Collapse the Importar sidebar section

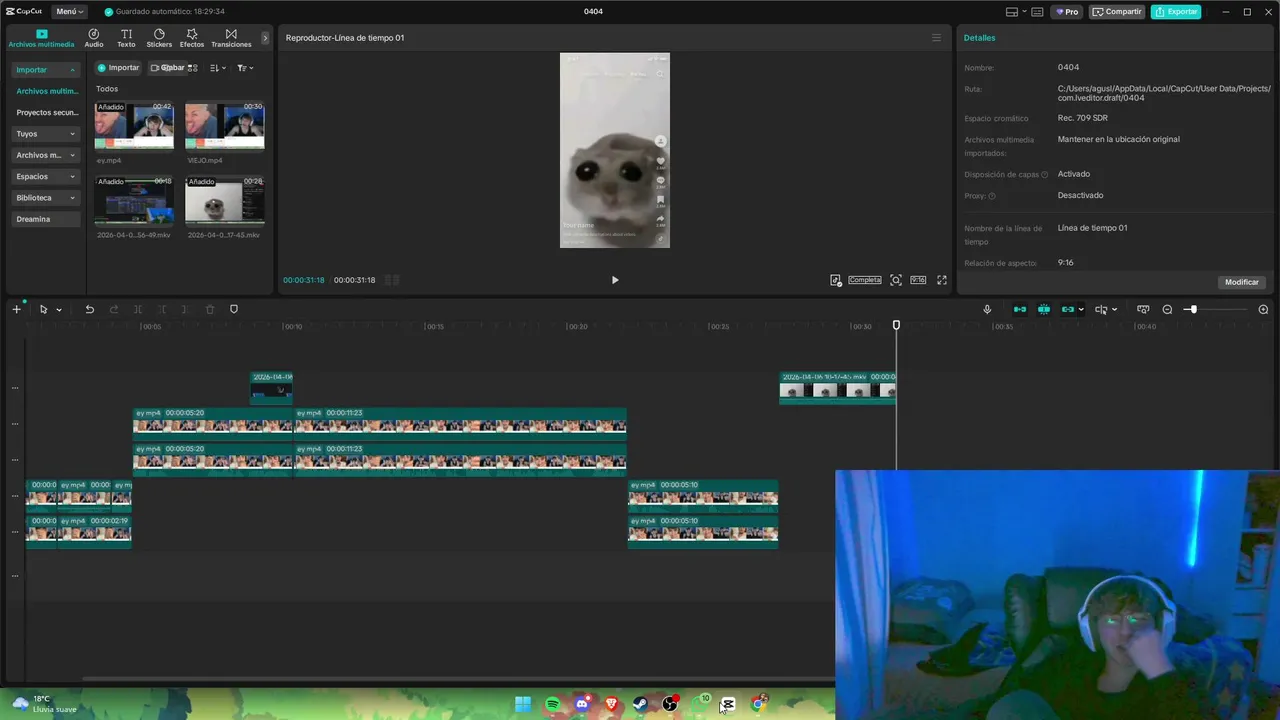pyautogui.click(x=46, y=70)
